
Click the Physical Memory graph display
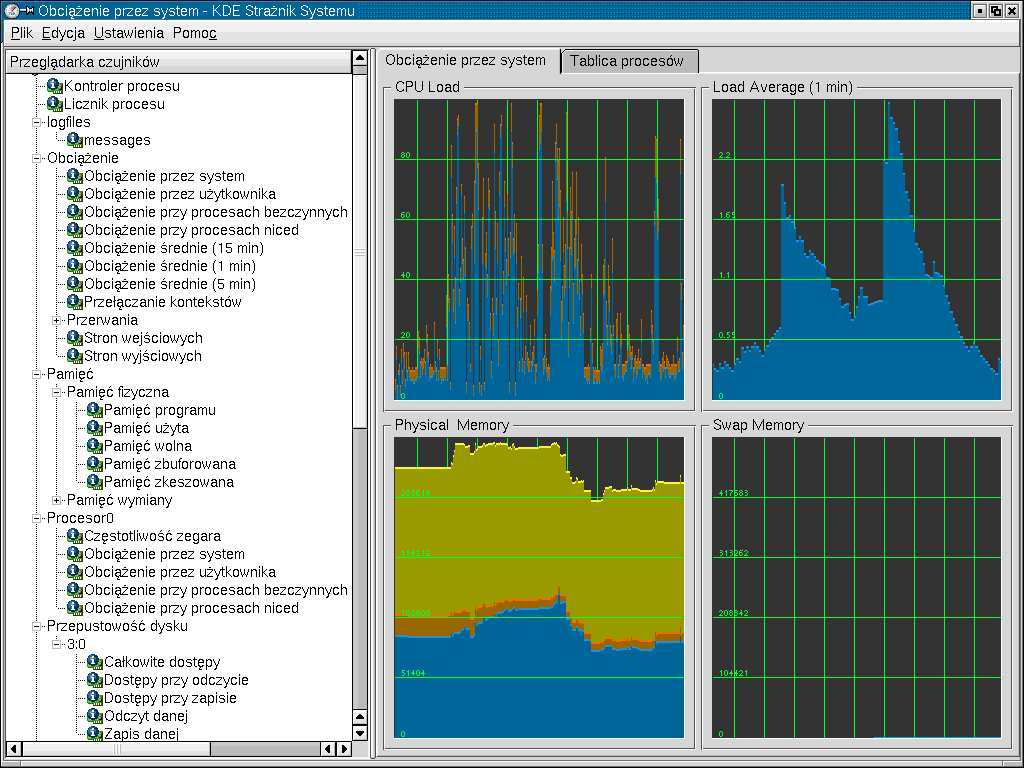pos(539,588)
